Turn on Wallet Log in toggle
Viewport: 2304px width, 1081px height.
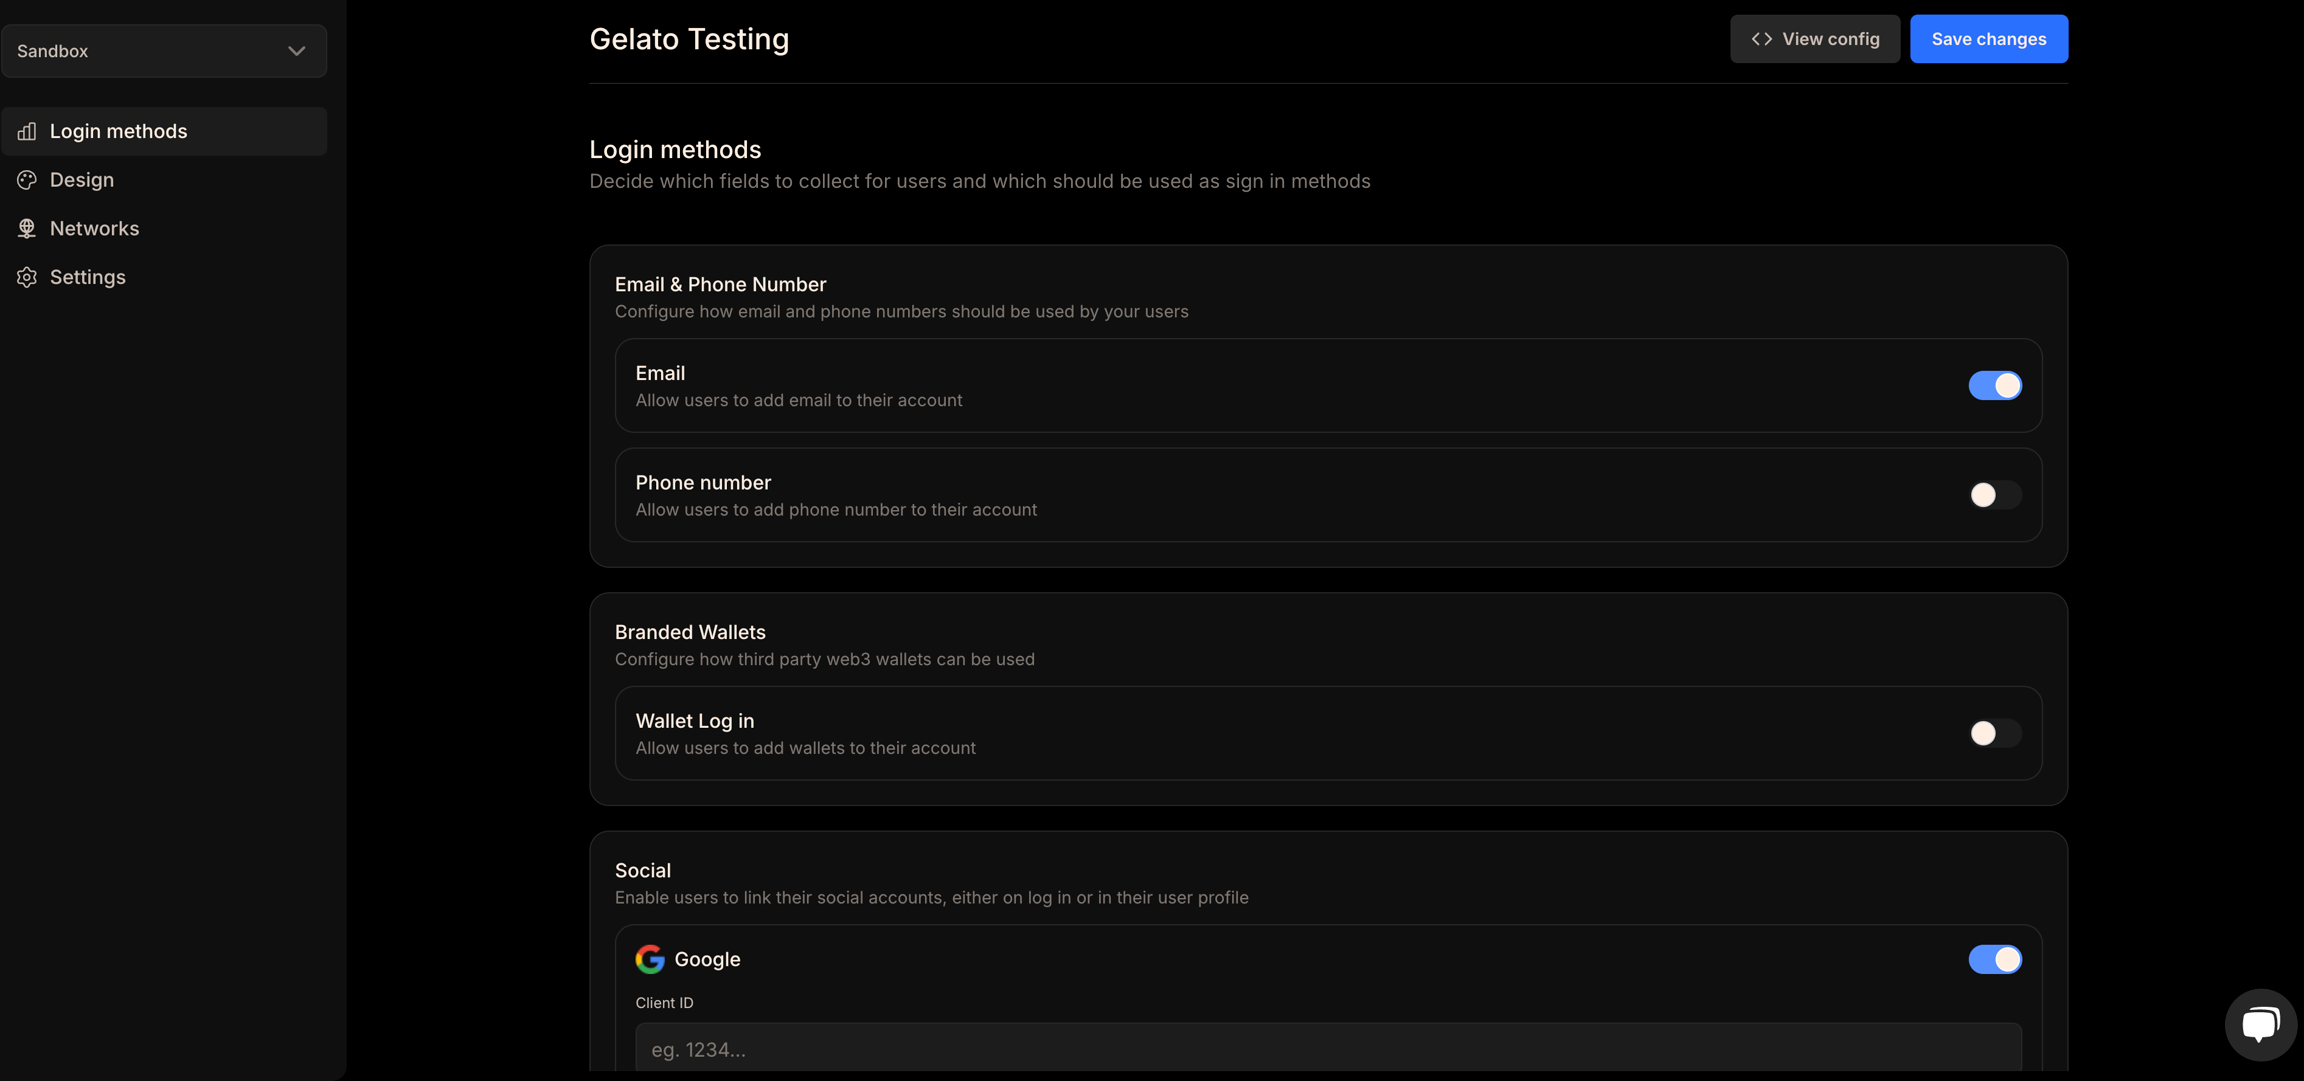(1995, 733)
